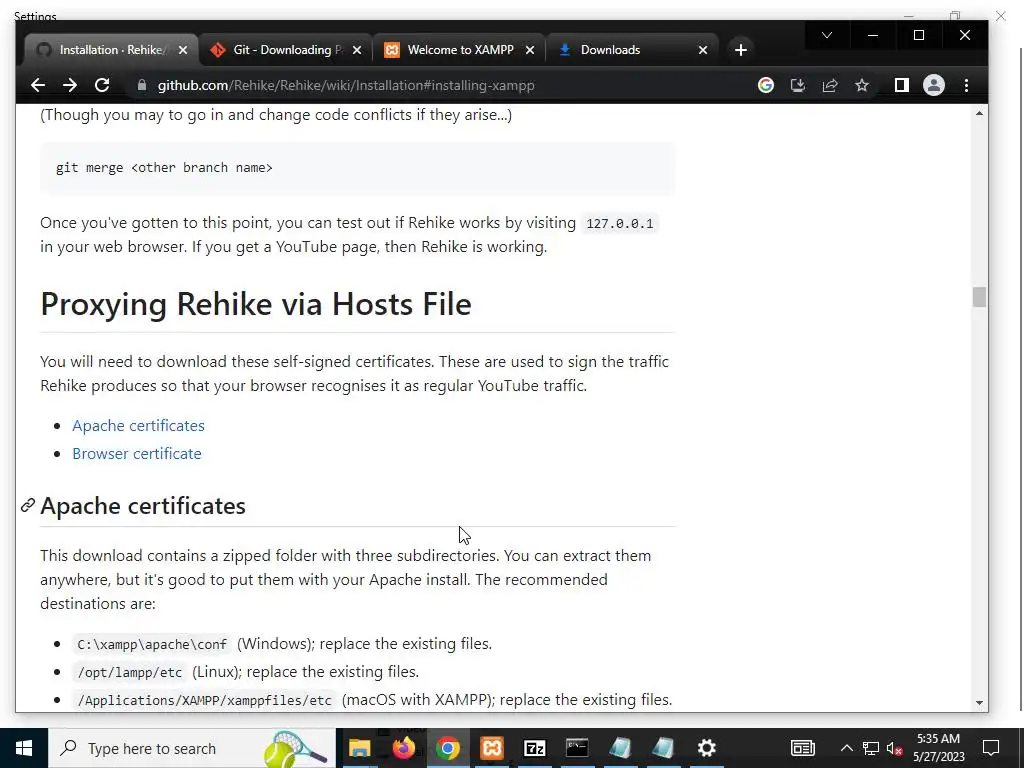Click the Proxying Rehike via Hosts File heading
The width and height of the screenshot is (1024, 768).
pos(255,304)
